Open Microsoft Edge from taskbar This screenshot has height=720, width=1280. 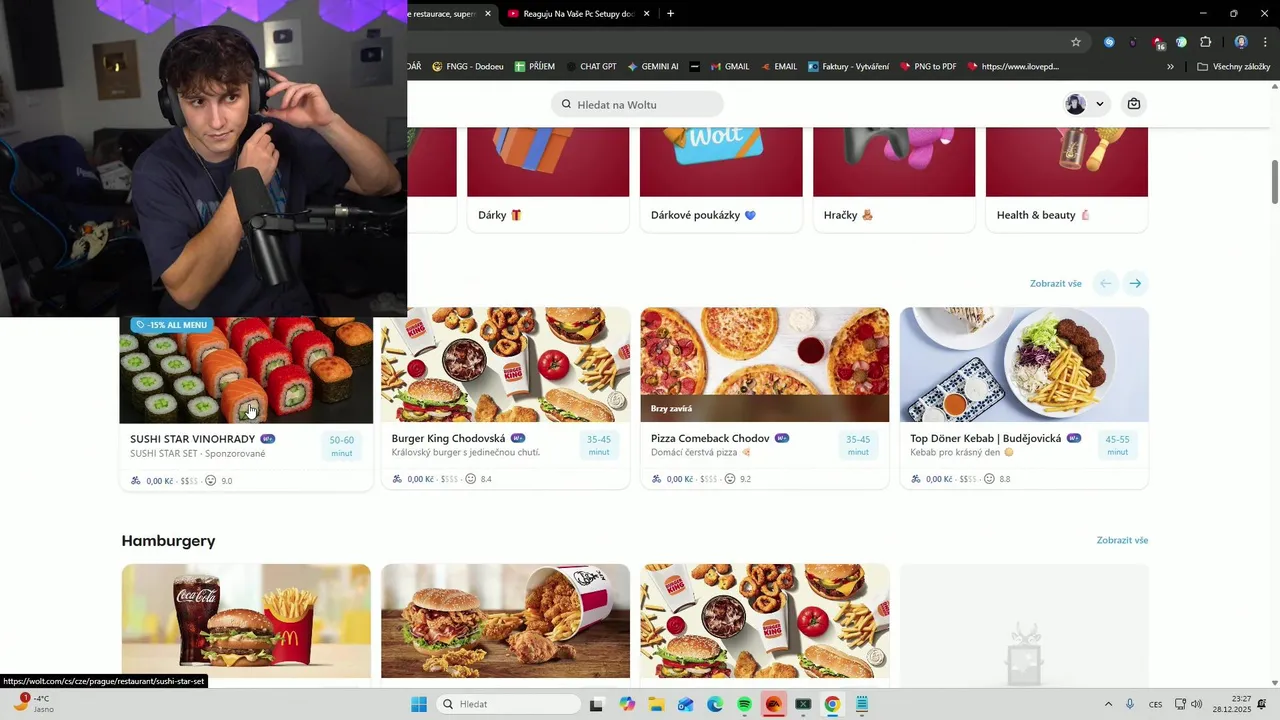(x=715, y=704)
